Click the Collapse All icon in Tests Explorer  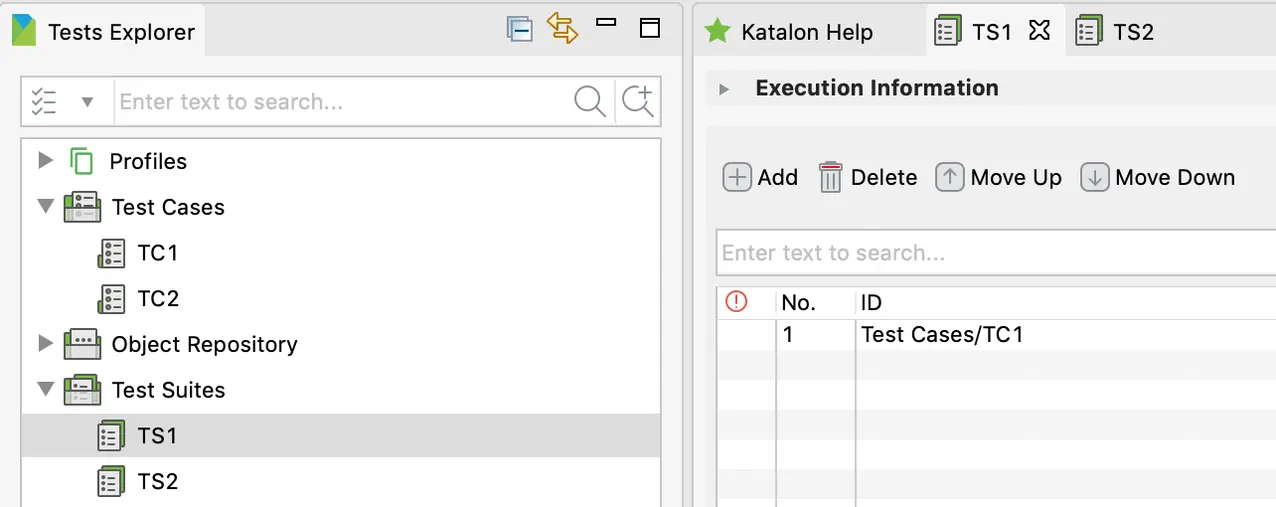(x=519, y=30)
